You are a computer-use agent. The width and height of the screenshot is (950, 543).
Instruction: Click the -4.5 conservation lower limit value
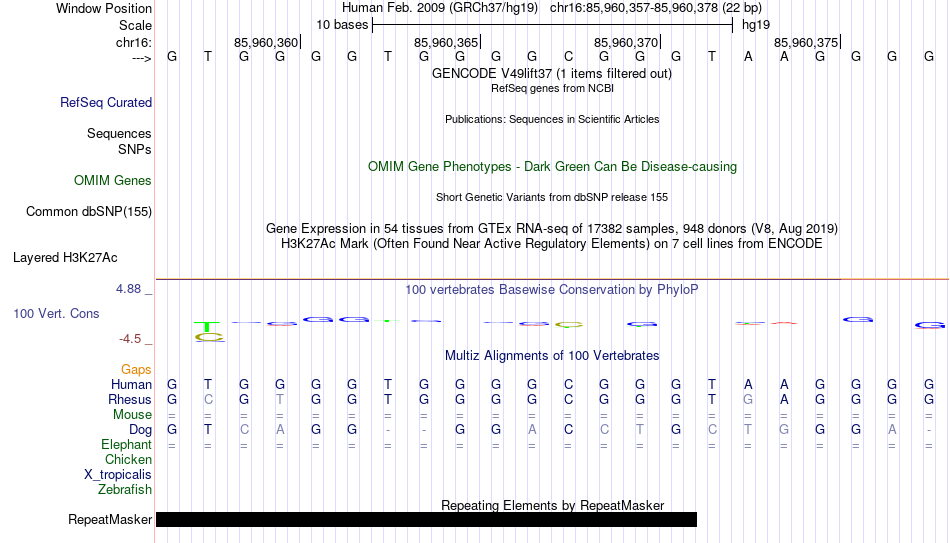pyautogui.click(x=130, y=339)
